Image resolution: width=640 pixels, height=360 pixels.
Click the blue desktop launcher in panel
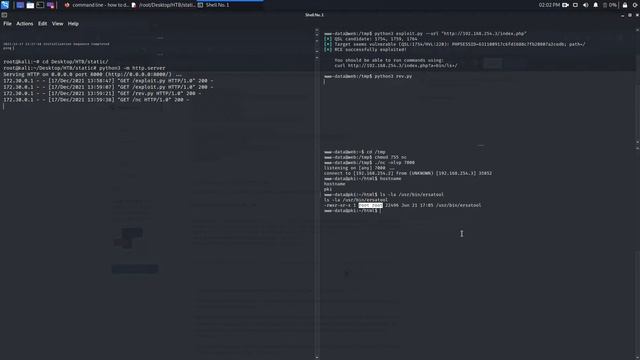coord(20,5)
